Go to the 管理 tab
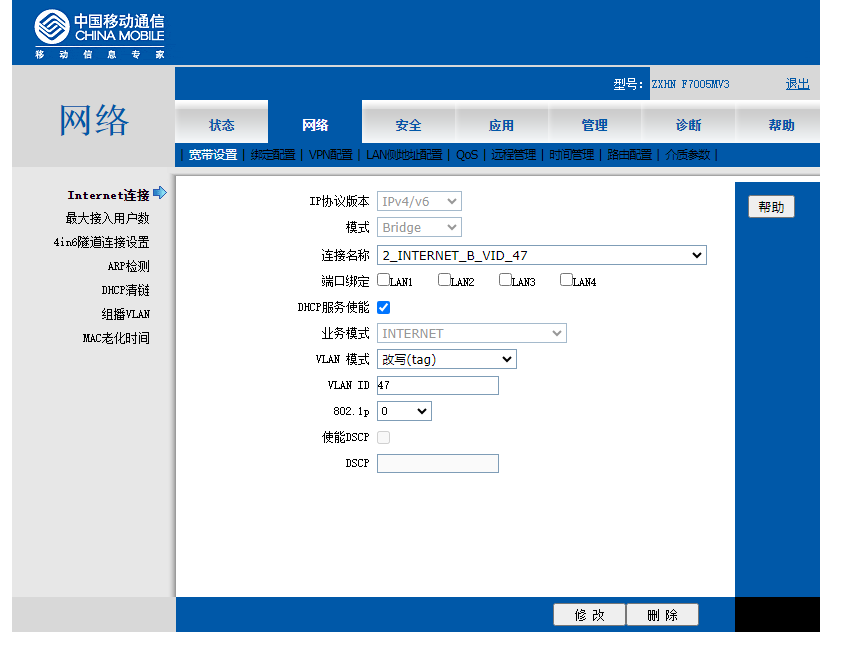Image resolution: width=851 pixels, height=654 pixels. click(594, 125)
